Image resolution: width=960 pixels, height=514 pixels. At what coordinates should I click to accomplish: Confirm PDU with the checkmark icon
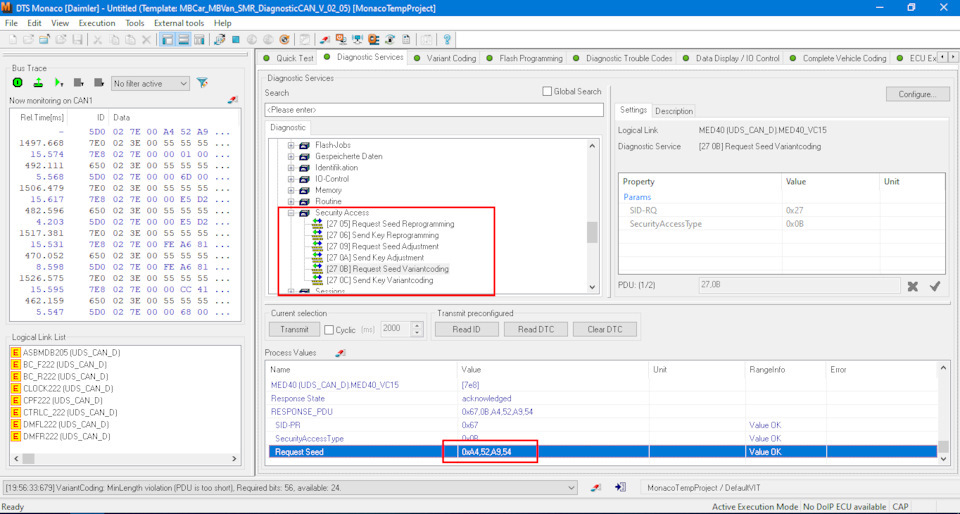(x=935, y=286)
